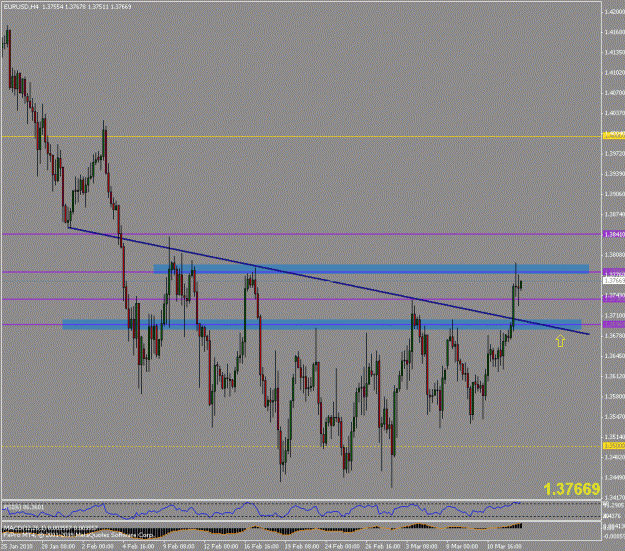The width and height of the screenshot is (625, 551).
Task: Click the 28 Jan 08:00 time axis label
Action: [58, 546]
